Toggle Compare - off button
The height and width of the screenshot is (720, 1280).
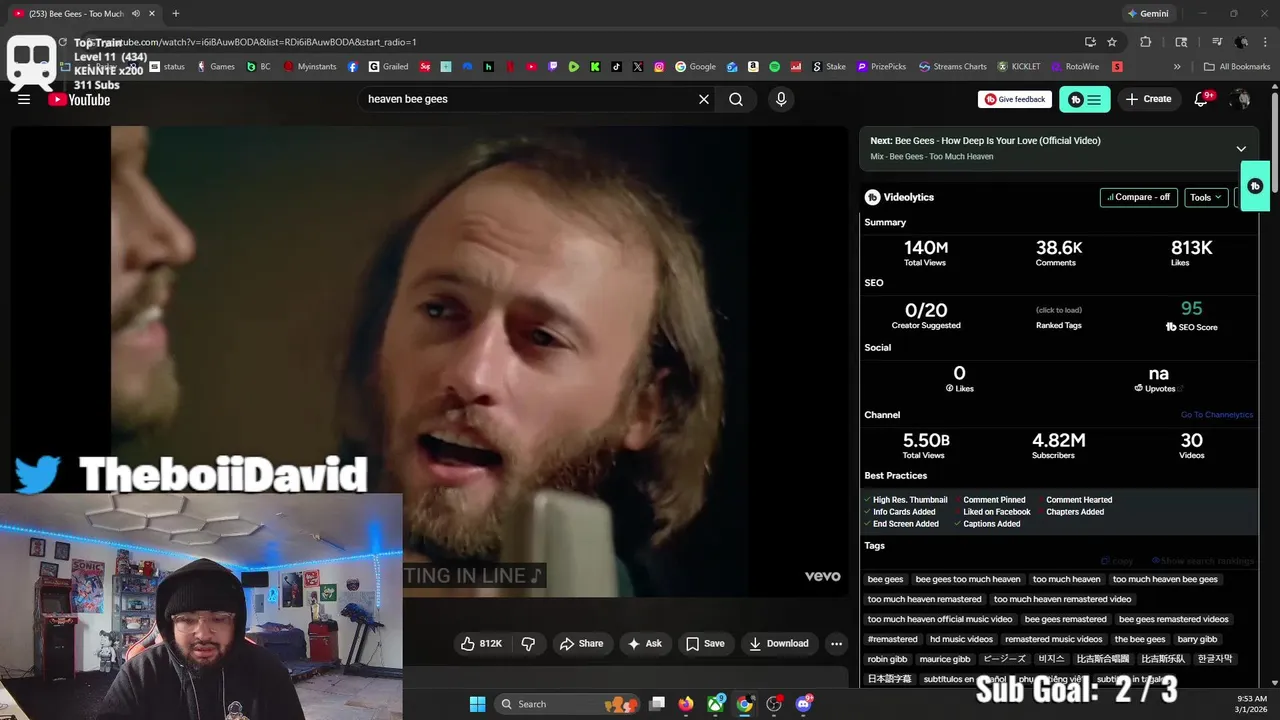point(1139,197)
